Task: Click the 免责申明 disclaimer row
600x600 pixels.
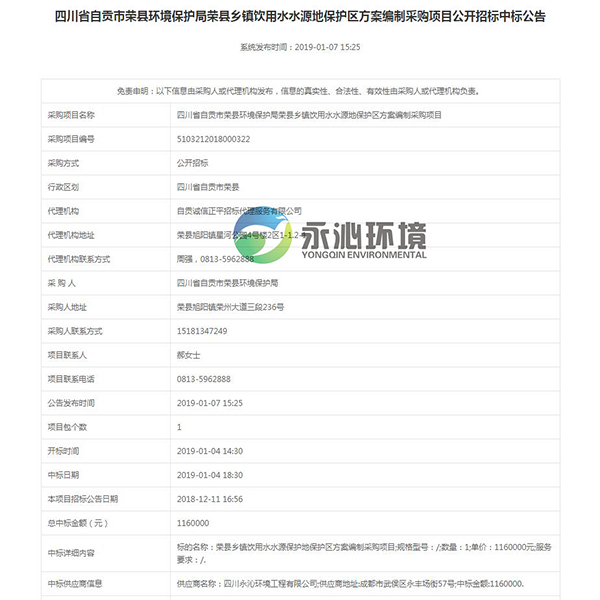Action: (300, 91)
